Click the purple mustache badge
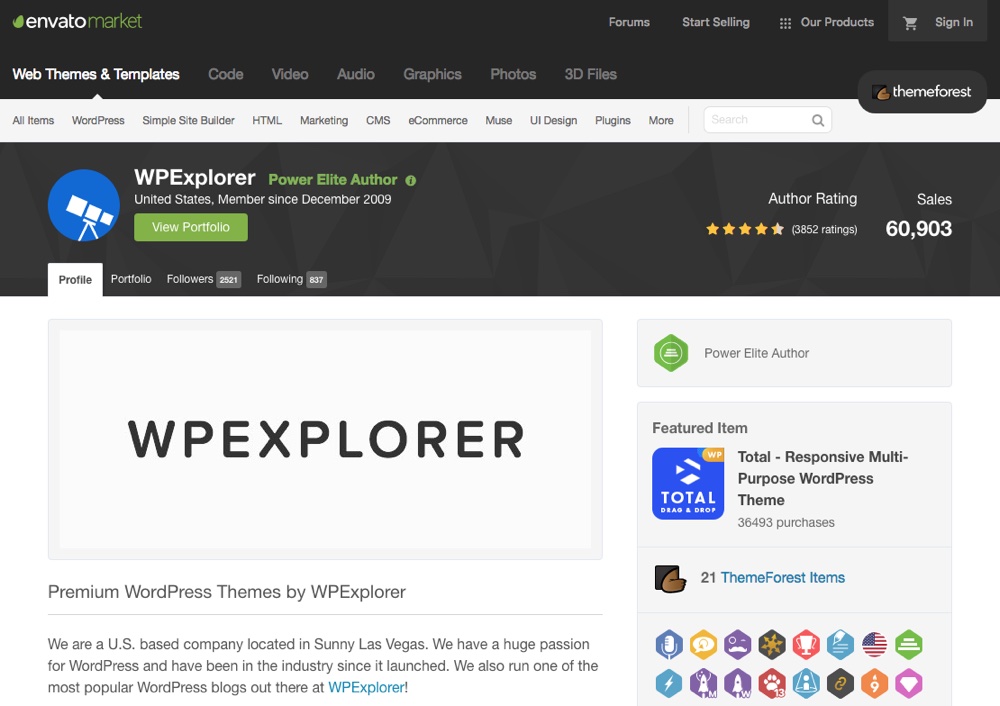Screen dimensions: 1000x706 tap(737, 644)
